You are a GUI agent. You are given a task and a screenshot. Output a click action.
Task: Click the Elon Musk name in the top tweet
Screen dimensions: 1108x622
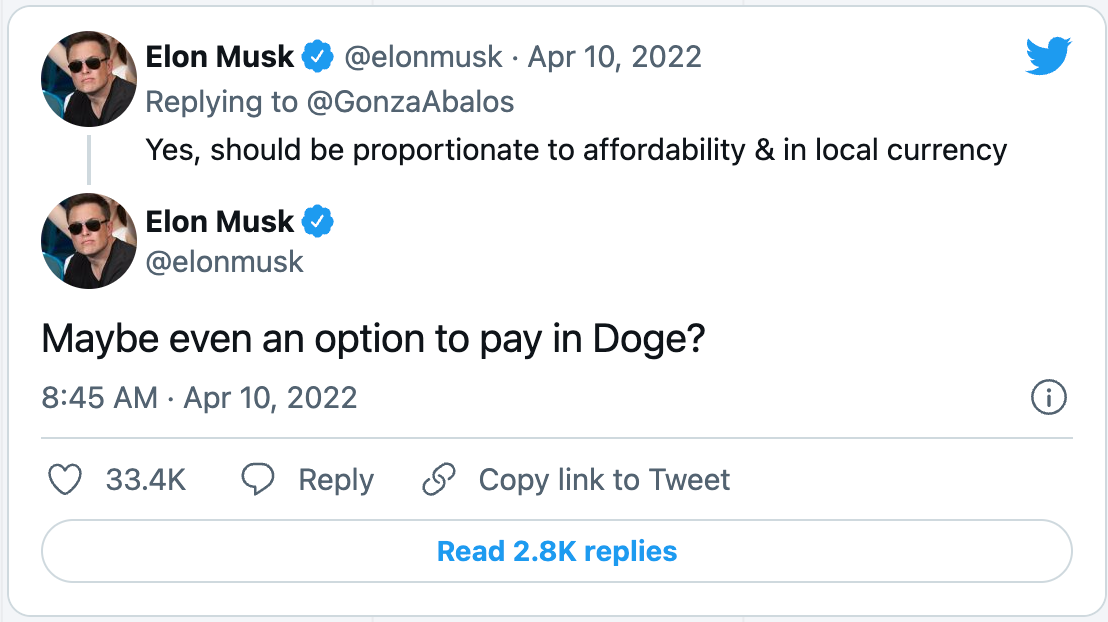[220, 57]
